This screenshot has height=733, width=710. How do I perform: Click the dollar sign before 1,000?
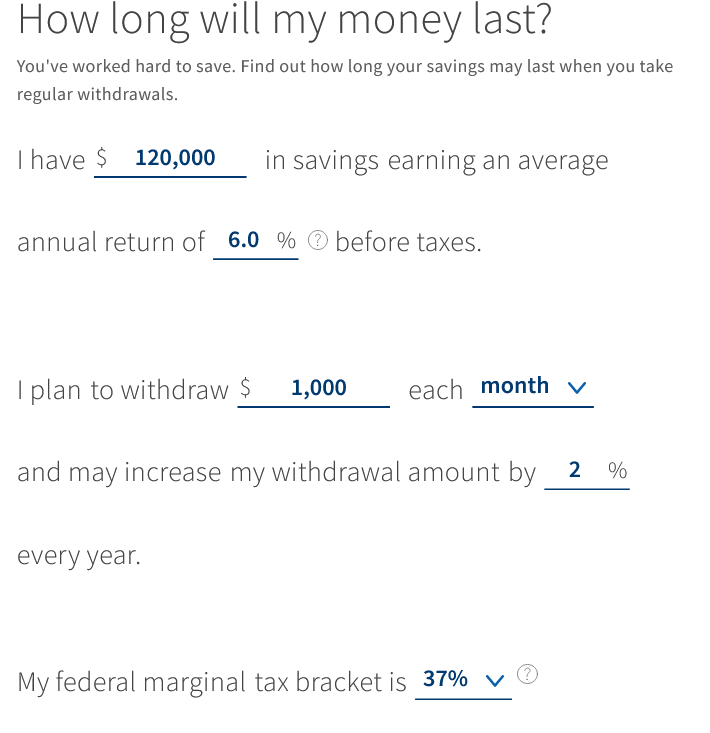[245, 388]
